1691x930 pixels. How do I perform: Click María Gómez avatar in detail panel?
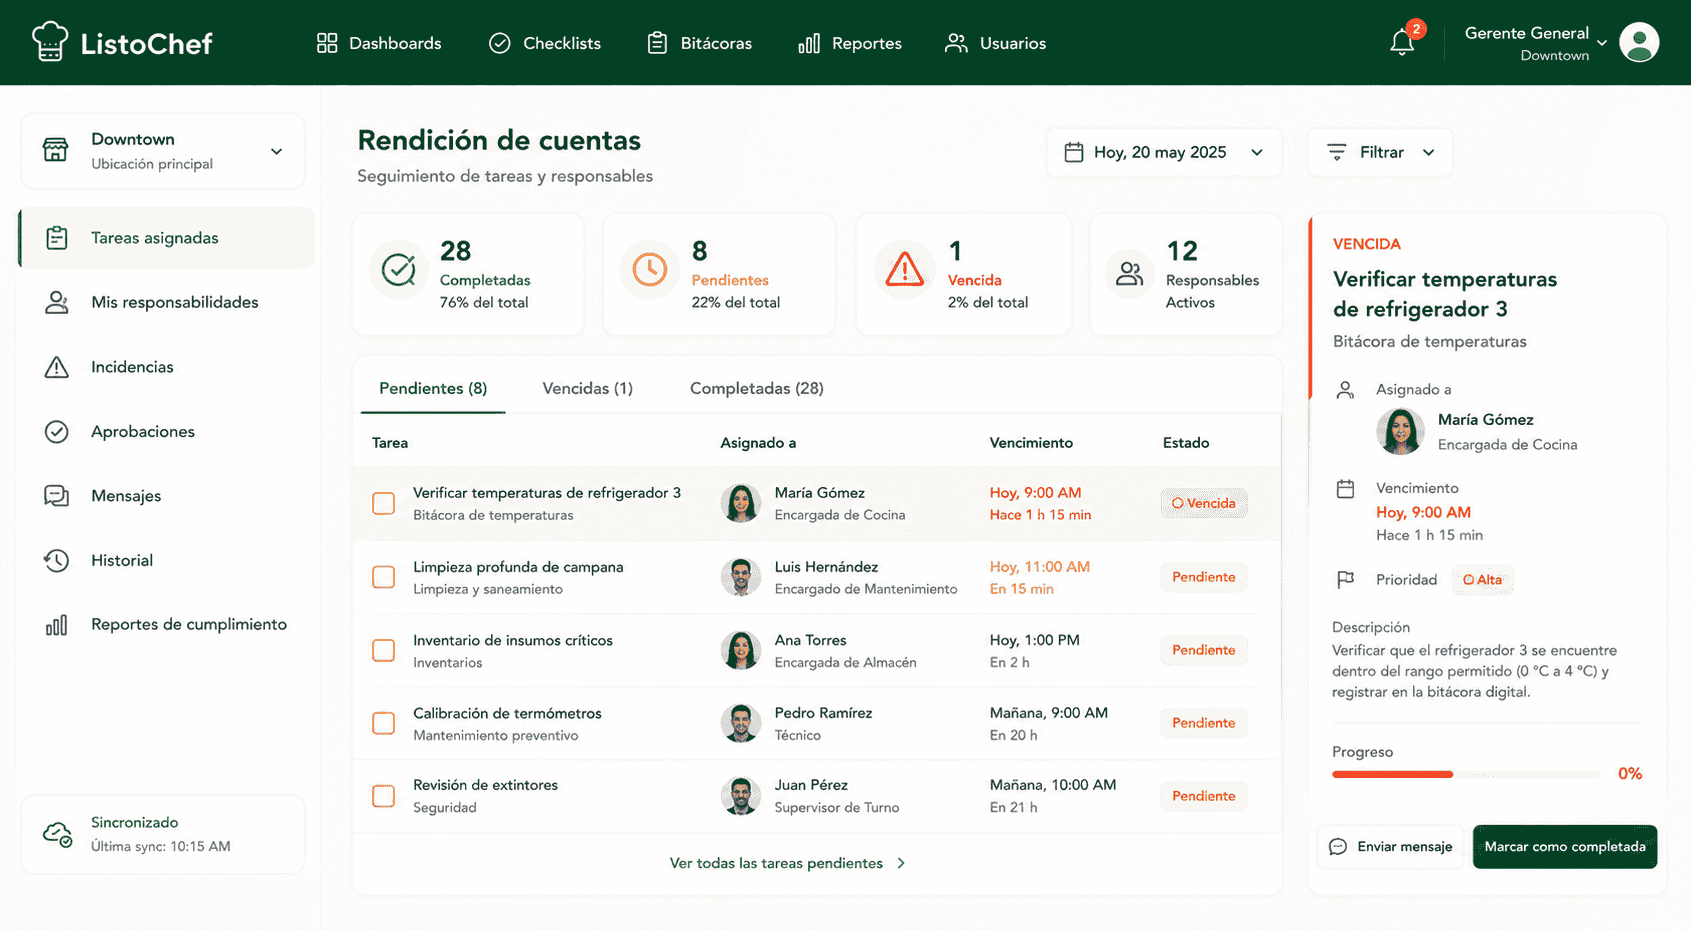(x=1400, y=432)
